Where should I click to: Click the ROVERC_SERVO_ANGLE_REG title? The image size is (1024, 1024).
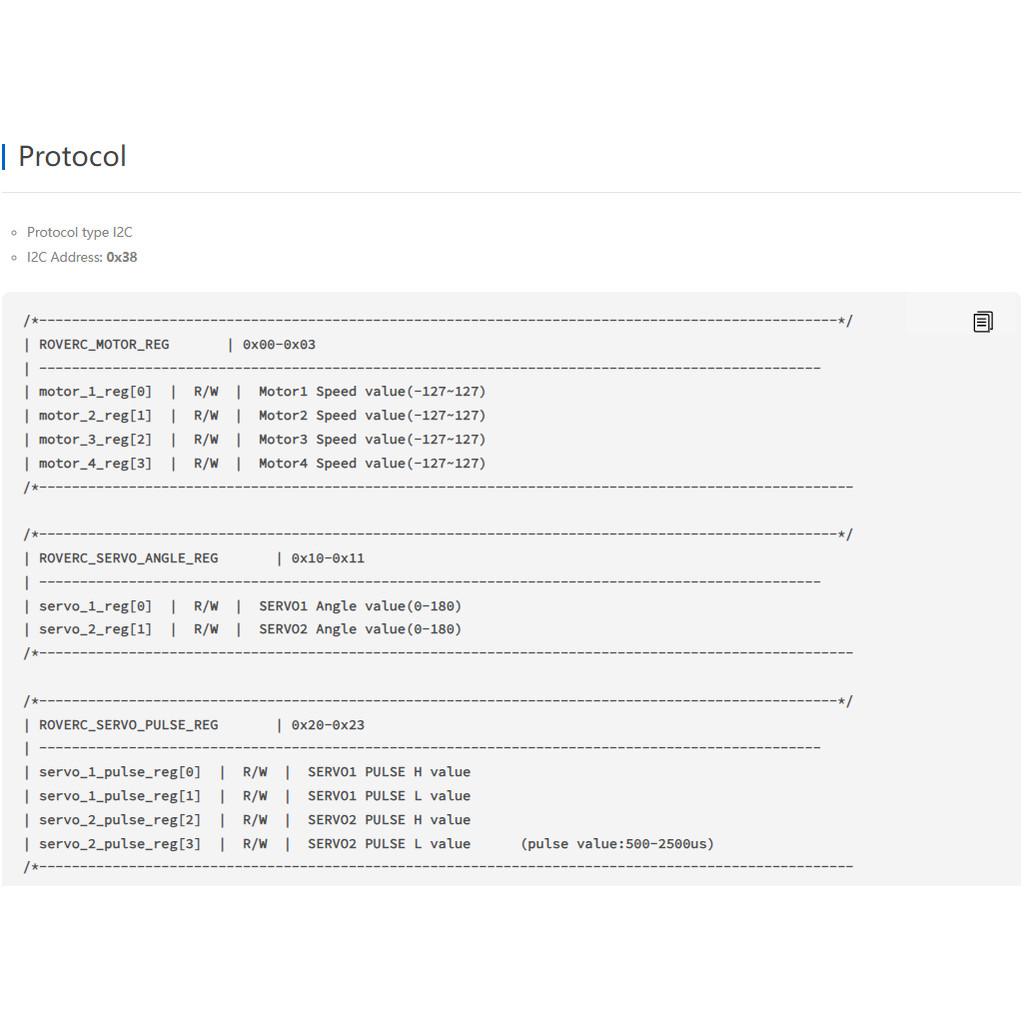tap(128, 558)
